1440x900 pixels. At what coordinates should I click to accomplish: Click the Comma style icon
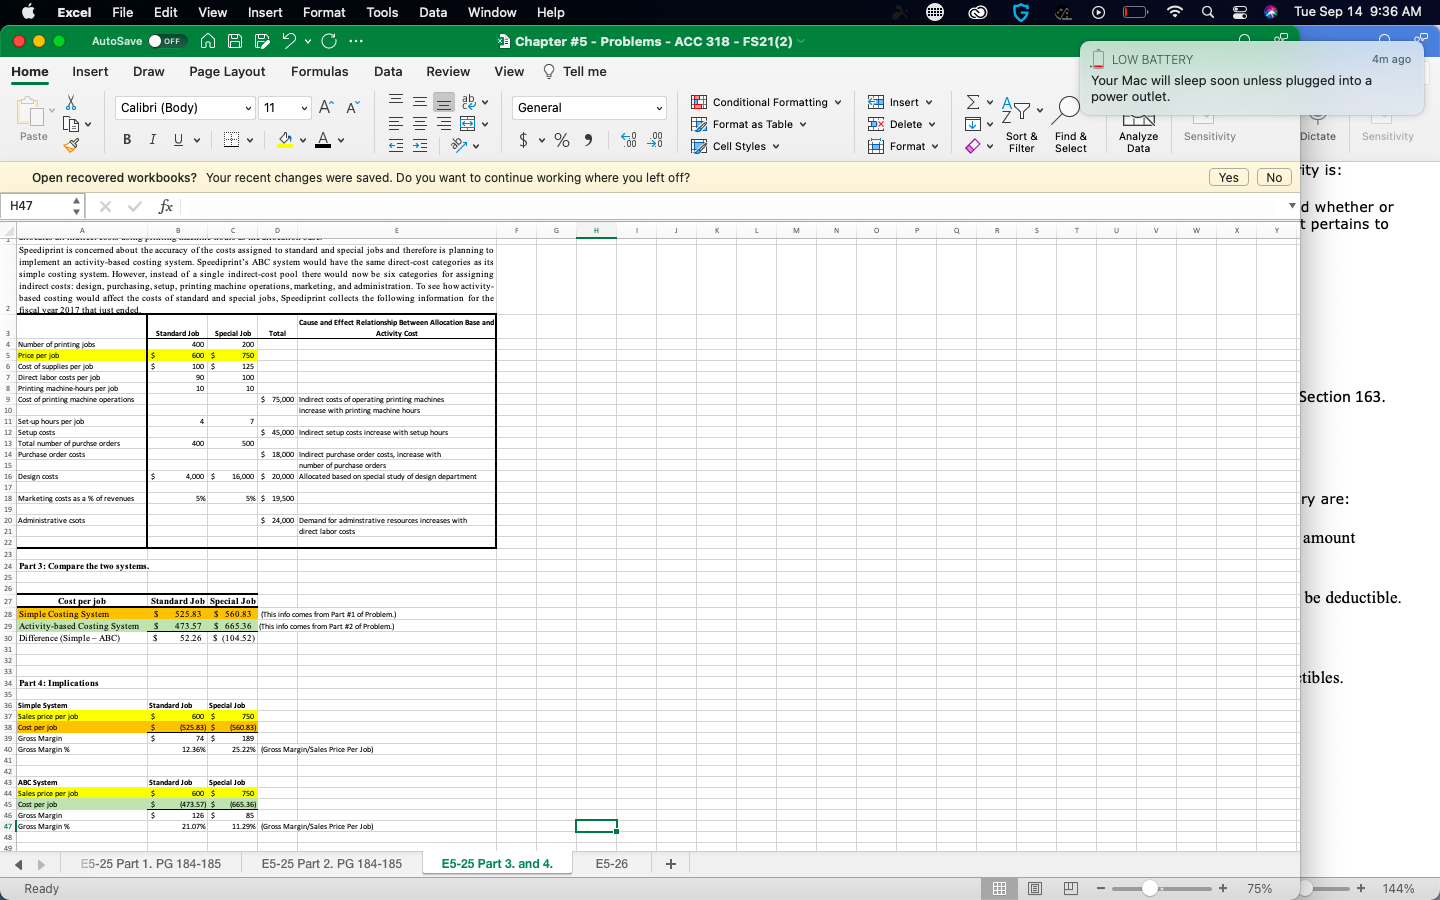tap(588, 140)
